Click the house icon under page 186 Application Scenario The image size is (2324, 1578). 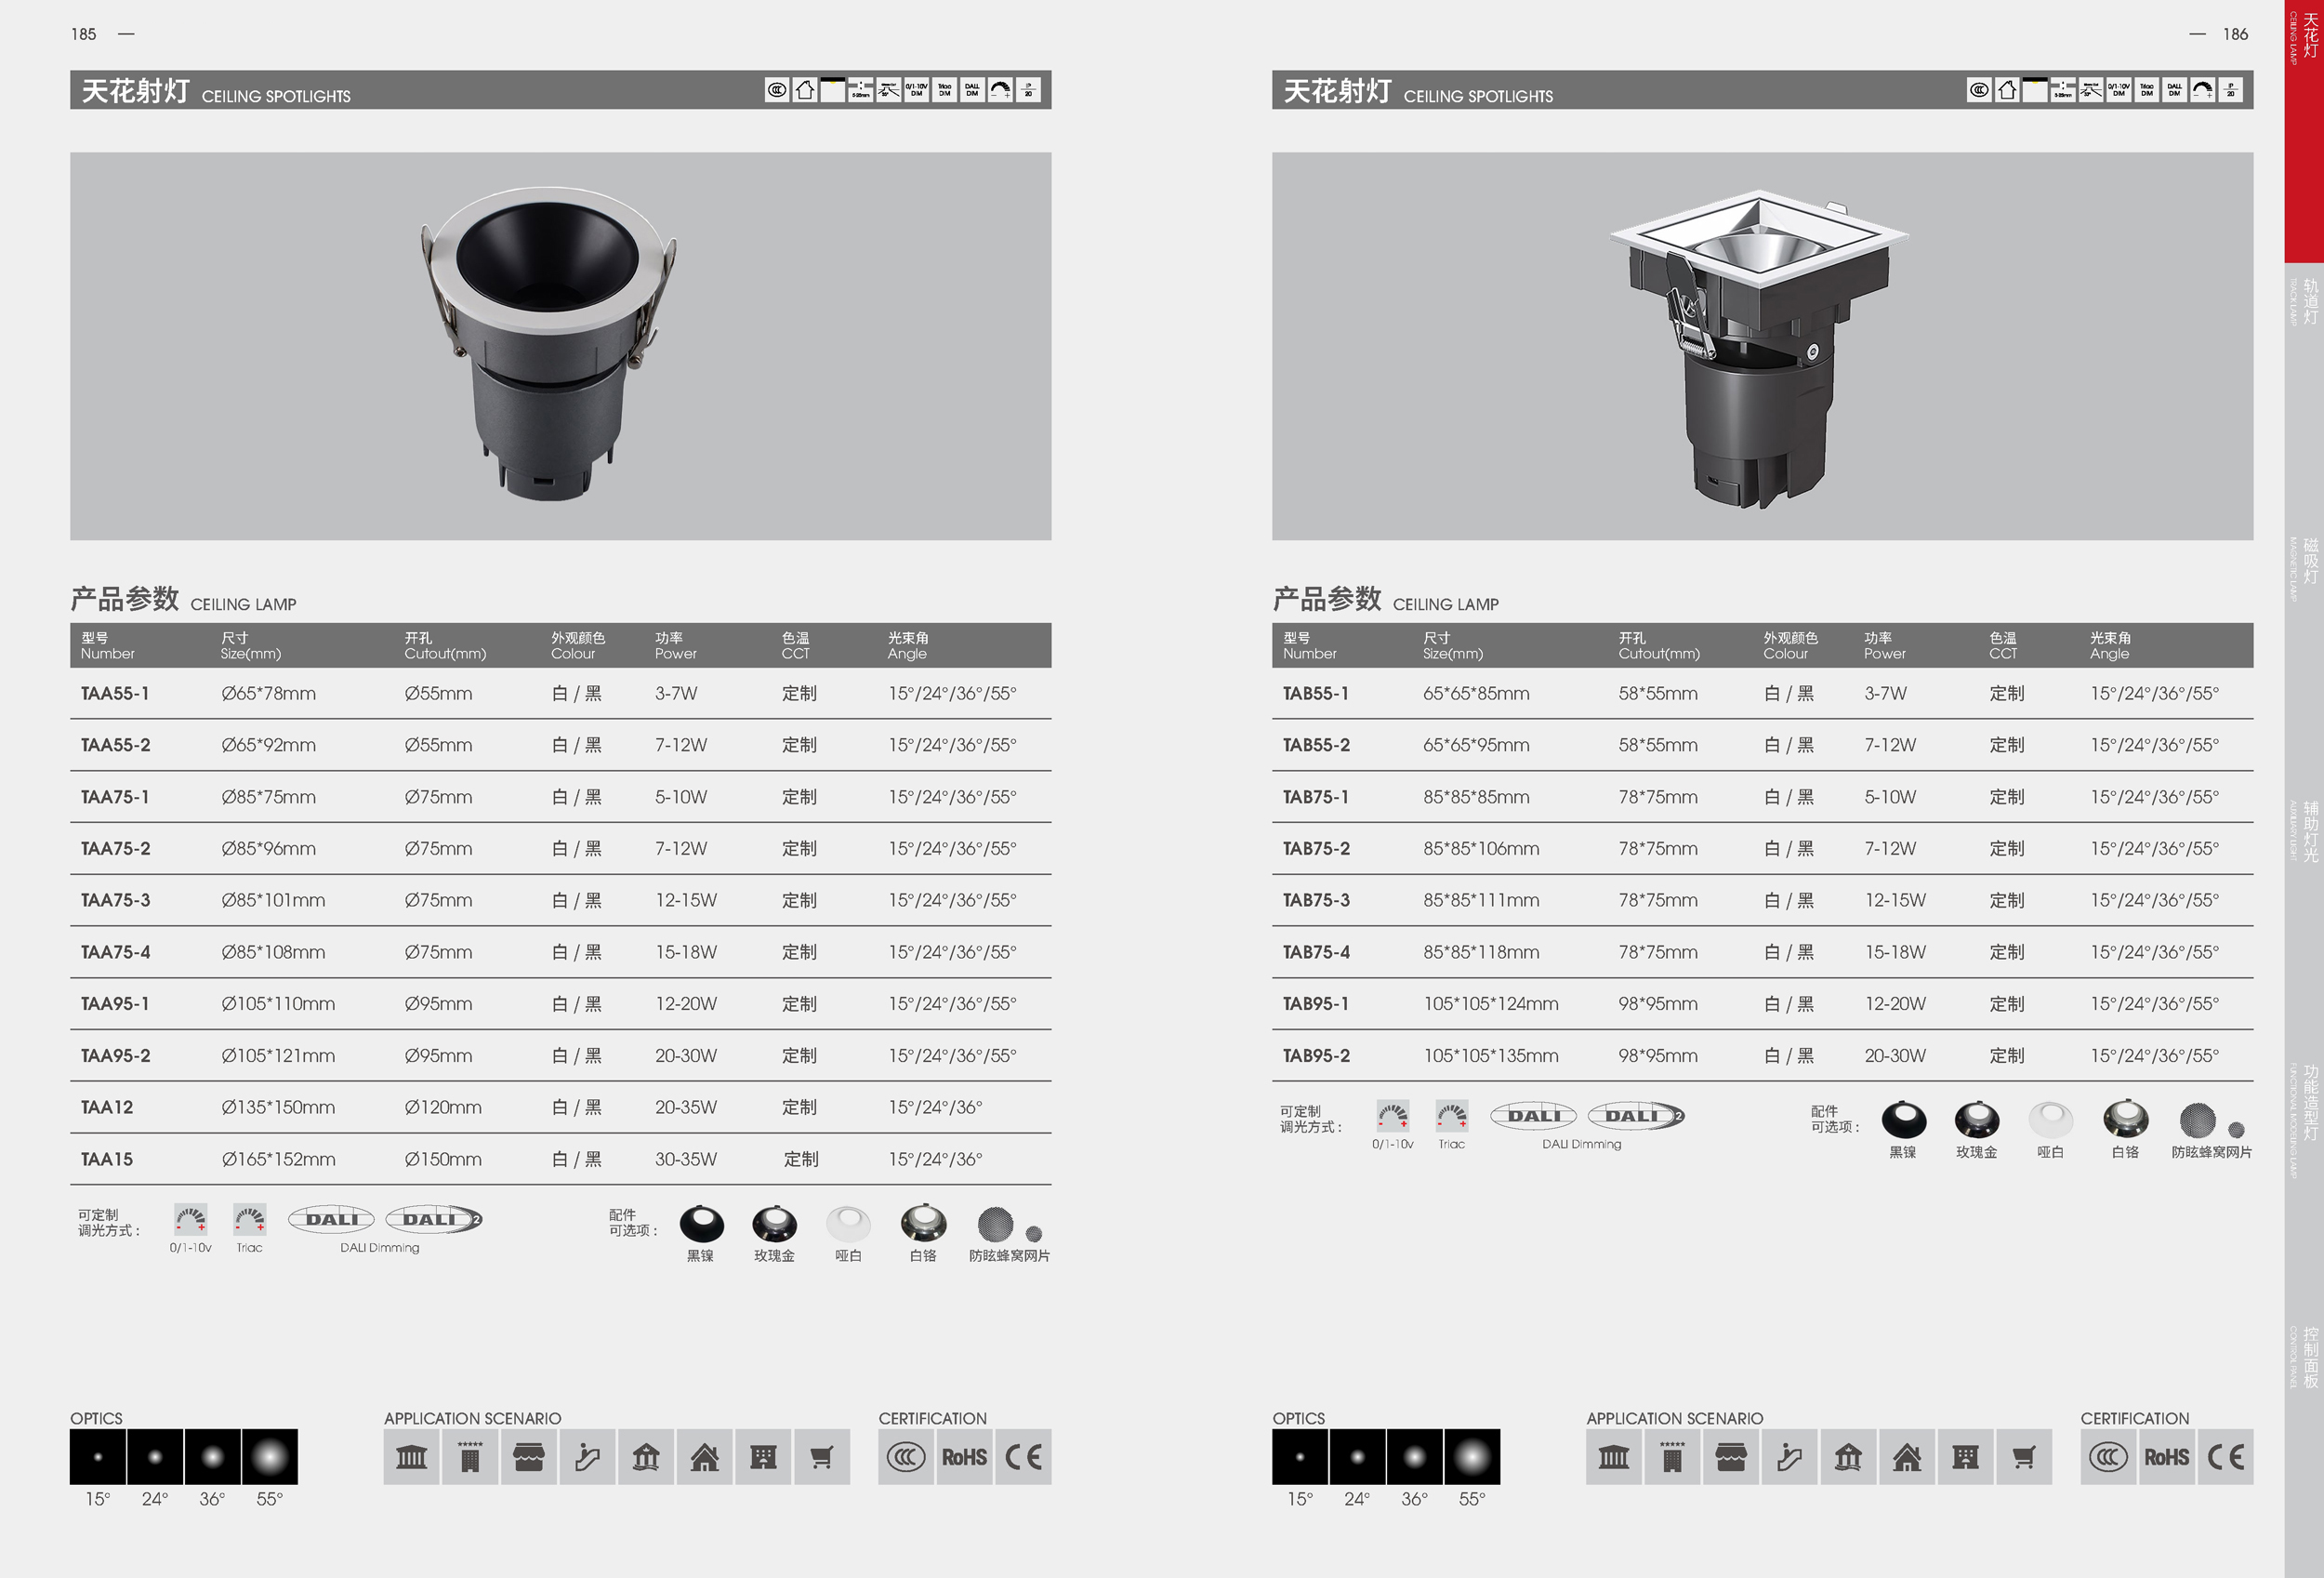(1906, 1457)
